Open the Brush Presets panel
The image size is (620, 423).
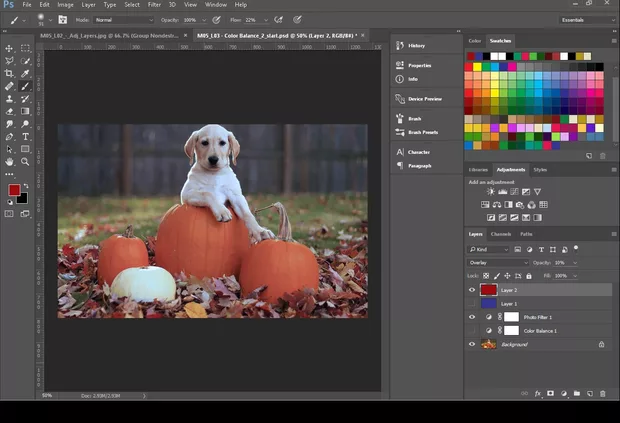(422, 132)
